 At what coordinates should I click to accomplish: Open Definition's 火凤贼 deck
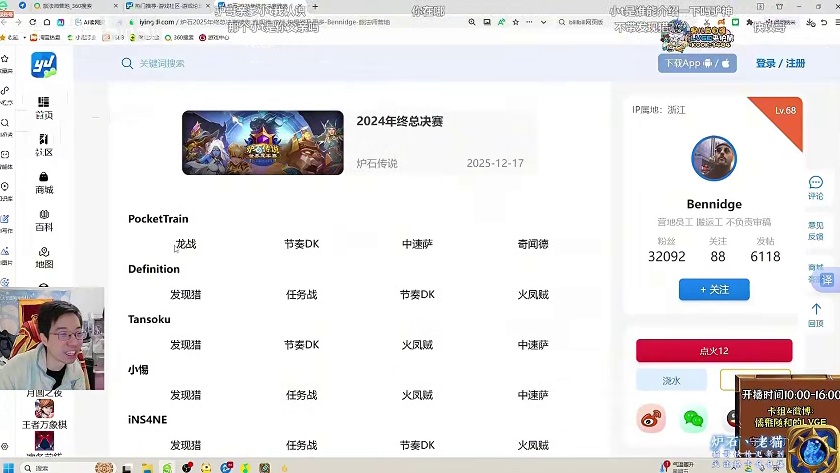point(532,295)
